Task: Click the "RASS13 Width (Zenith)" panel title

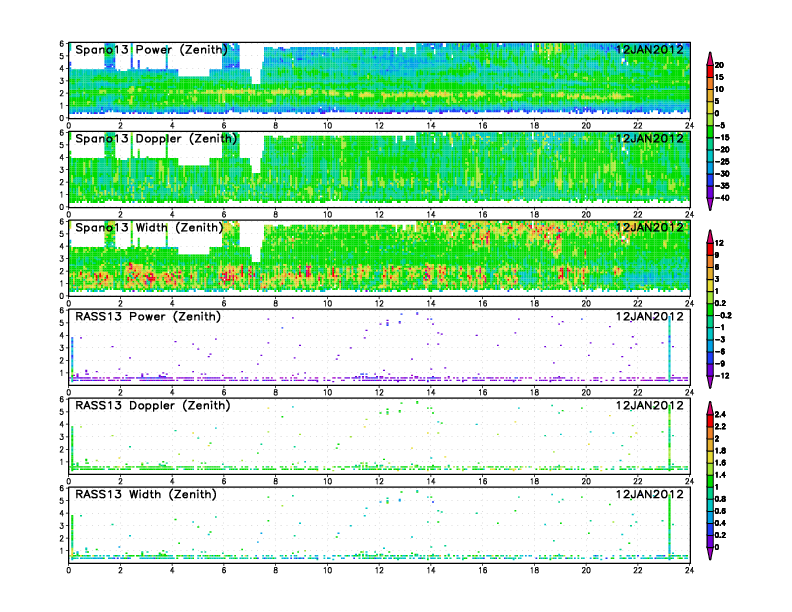Action: [x=146, y=494]
